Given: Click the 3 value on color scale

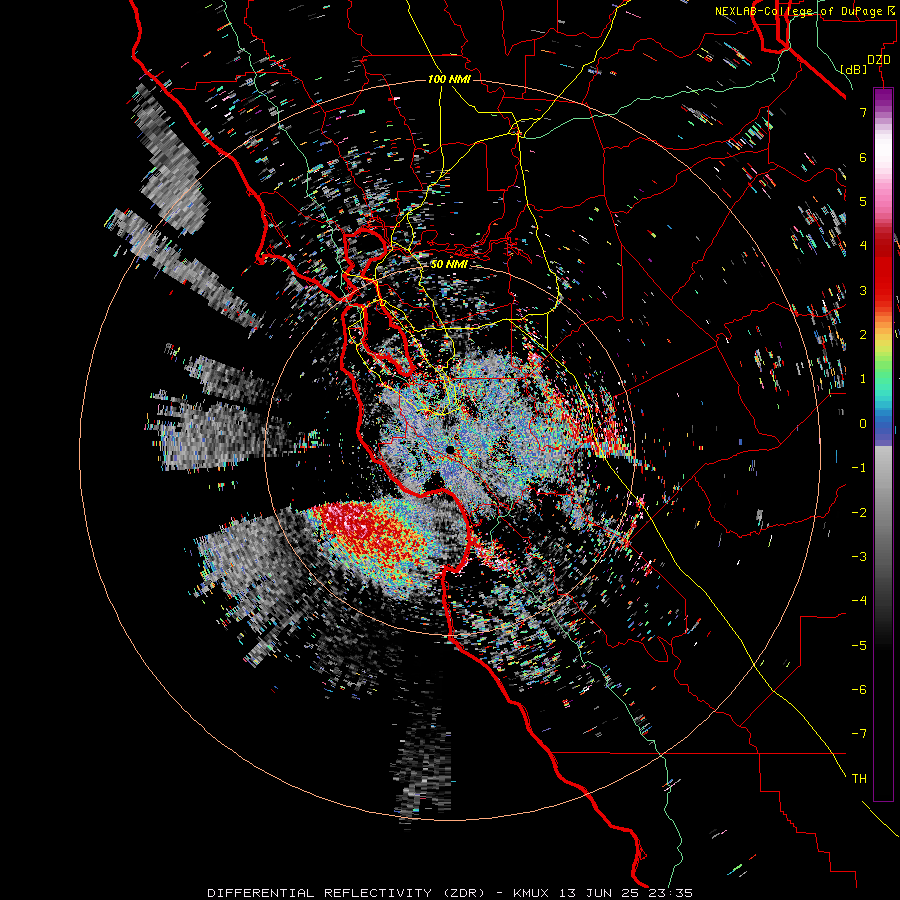Looking at the screenshot, I should (863, 290).
